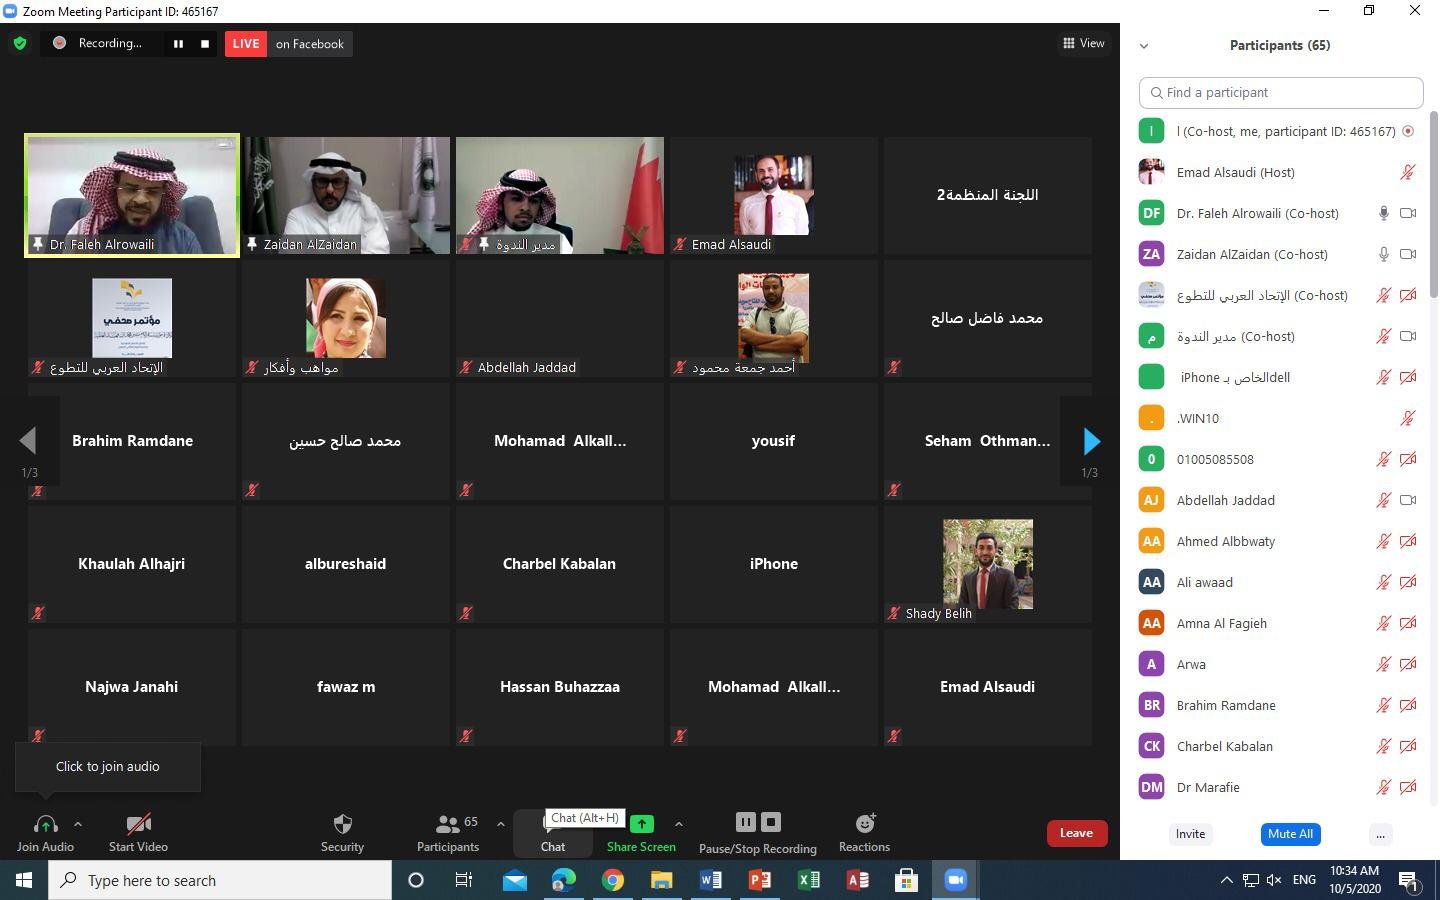Toggle Zaidan AlZaidan's camera in participants list
Viewport: 1440px width, 900px height.
click(1408, 254)
